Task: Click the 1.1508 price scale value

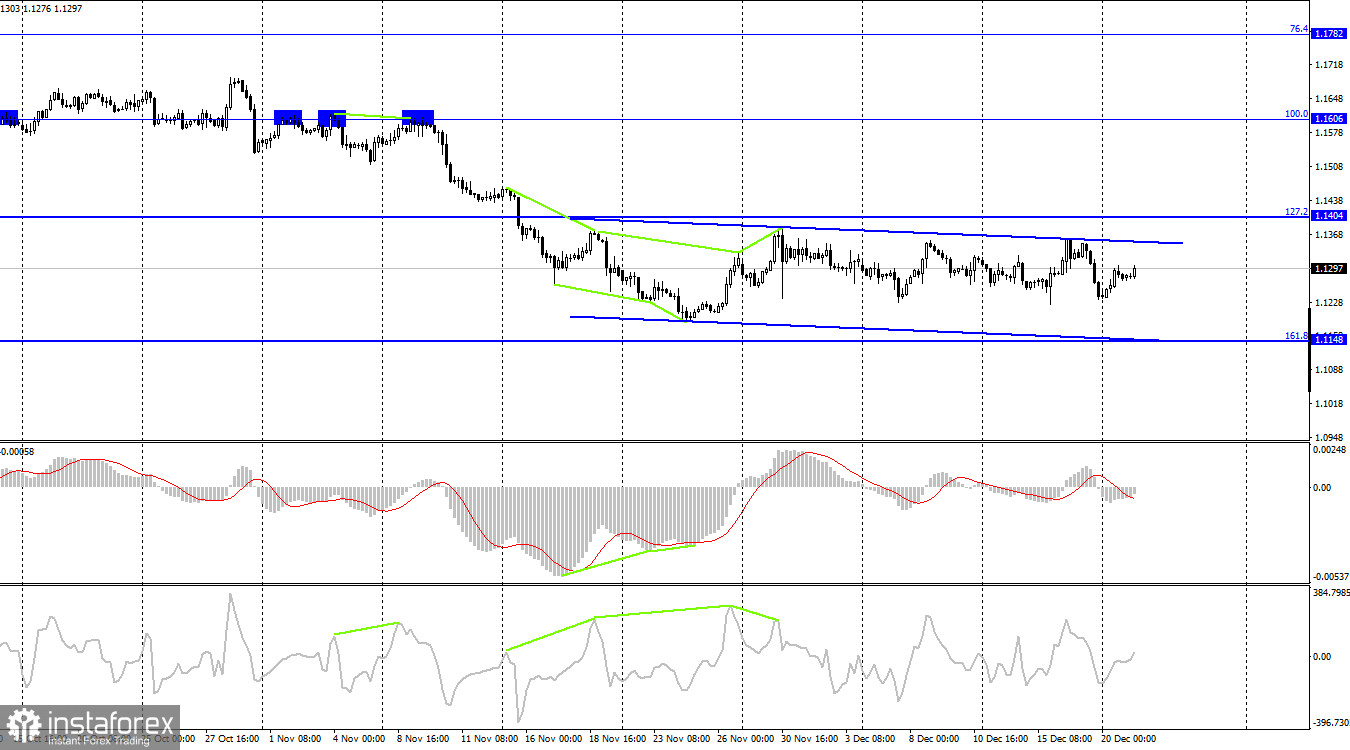Action: point(1330,167)
